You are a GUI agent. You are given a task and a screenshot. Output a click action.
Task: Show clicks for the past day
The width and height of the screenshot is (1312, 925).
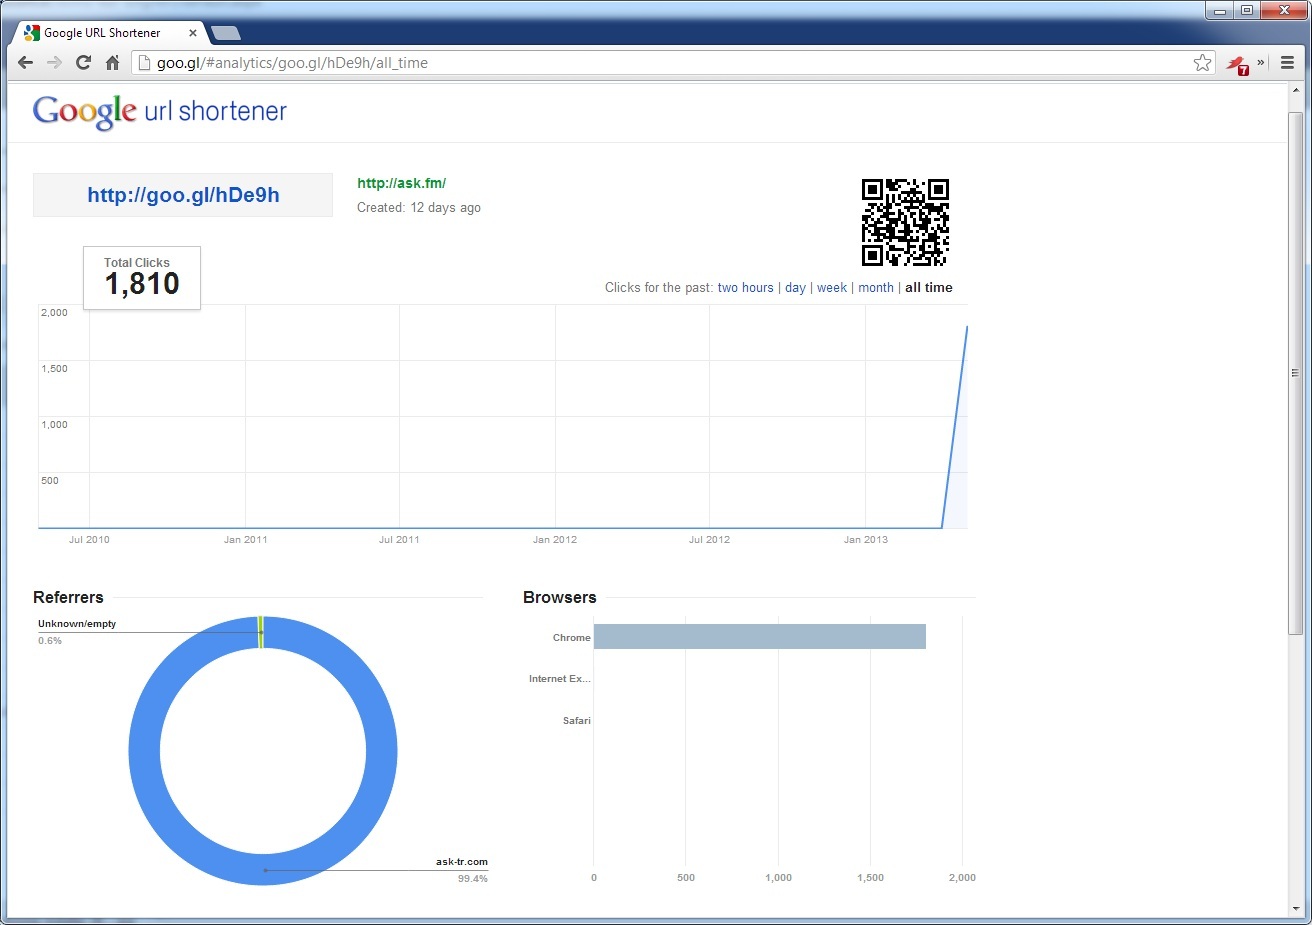coord(795,288)
